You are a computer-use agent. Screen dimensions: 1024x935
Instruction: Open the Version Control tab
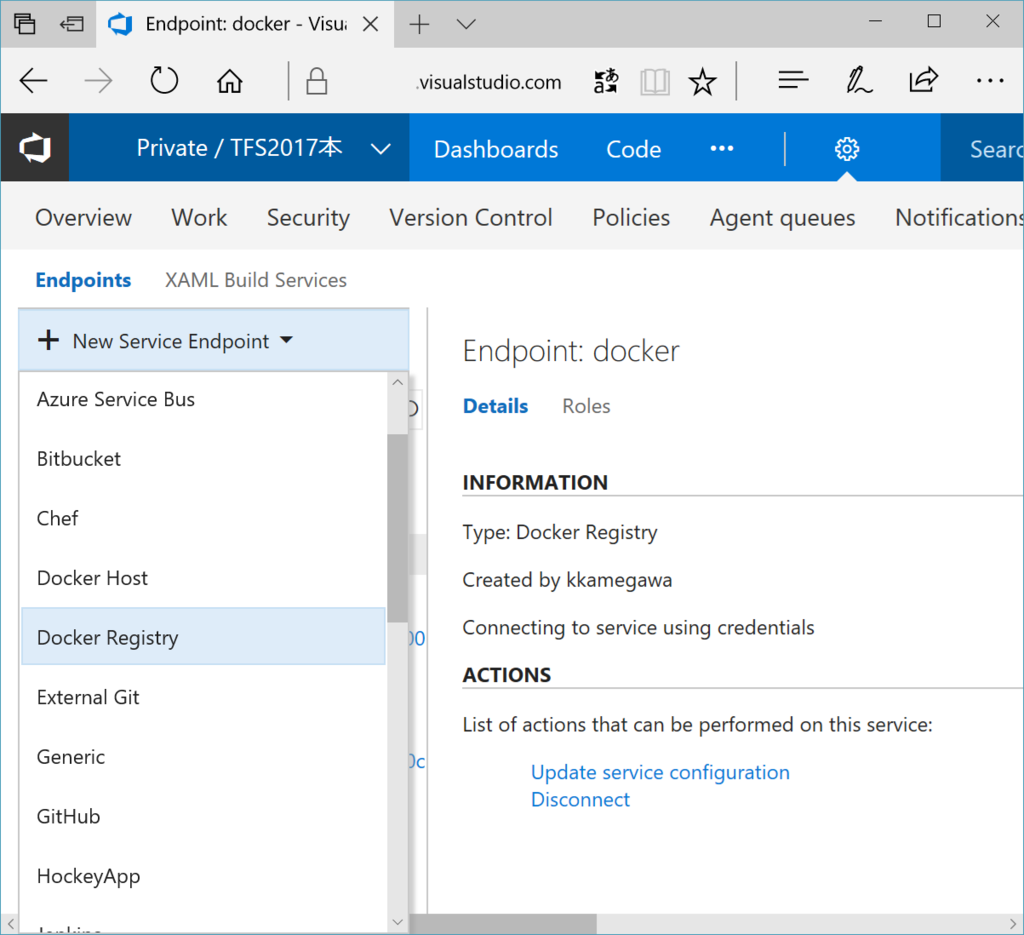(x=471, y=217)
